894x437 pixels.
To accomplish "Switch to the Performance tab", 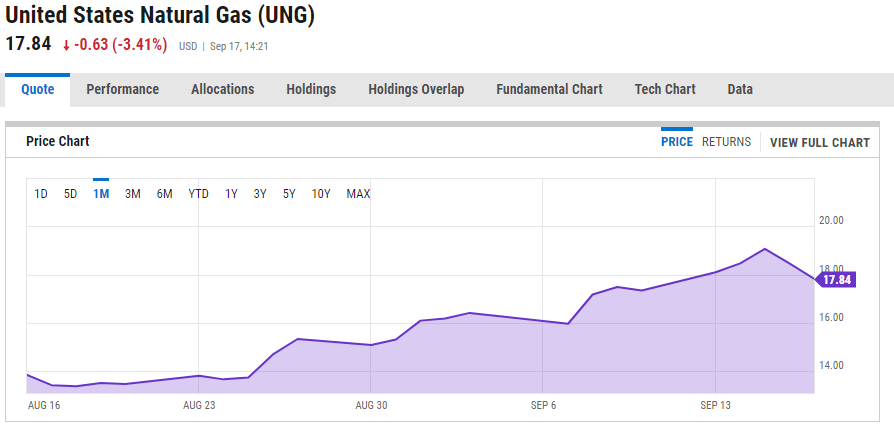I will [x=122, y=89].
